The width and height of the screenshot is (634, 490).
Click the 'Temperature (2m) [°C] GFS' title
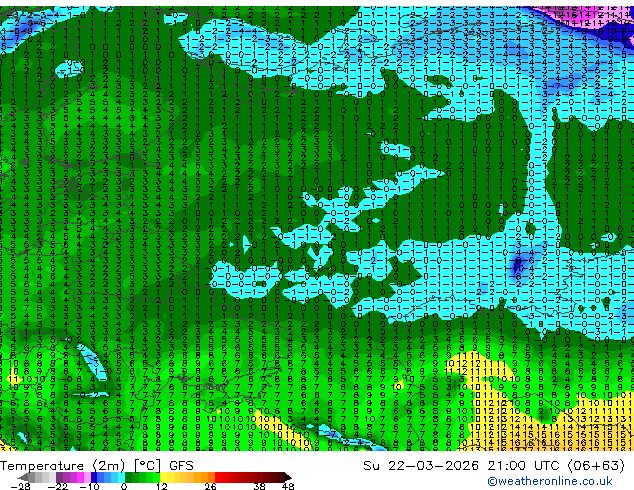(97, 466)
